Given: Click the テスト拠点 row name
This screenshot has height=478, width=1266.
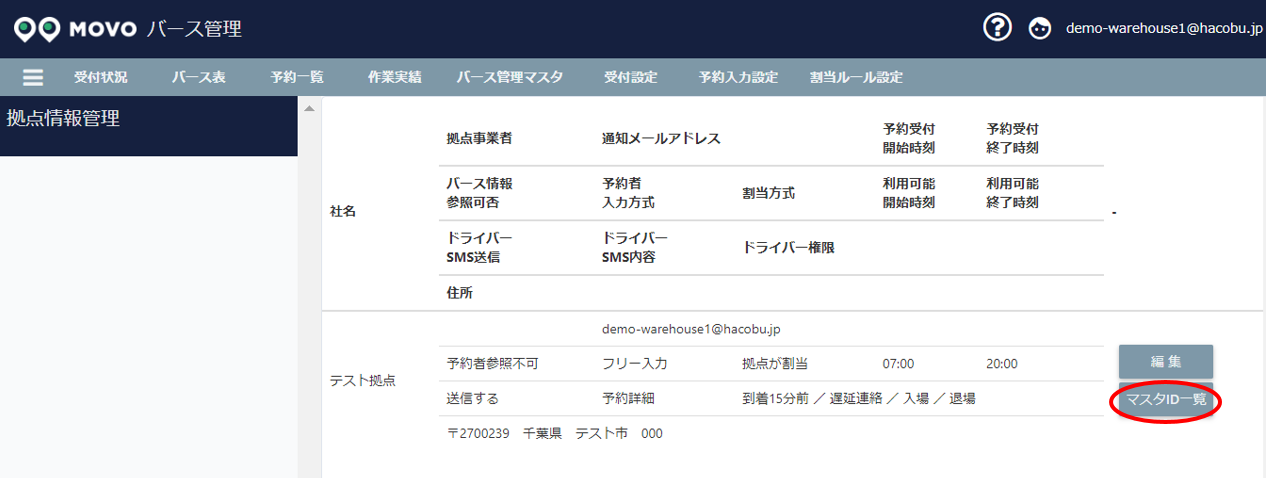Looking at the screenshot, I should click(363, 381).
